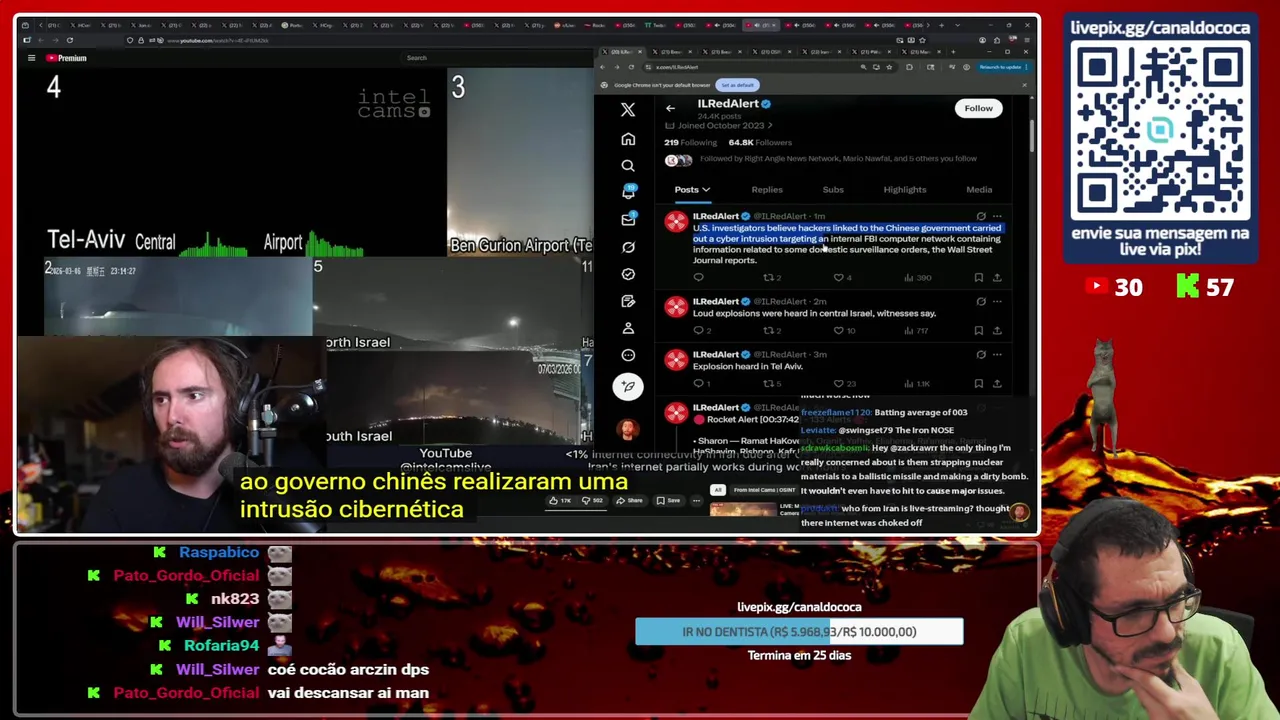The image size is (1280, 720).
Task: Open the YouTube hamburger guide menu
Action: click(31, 58)
